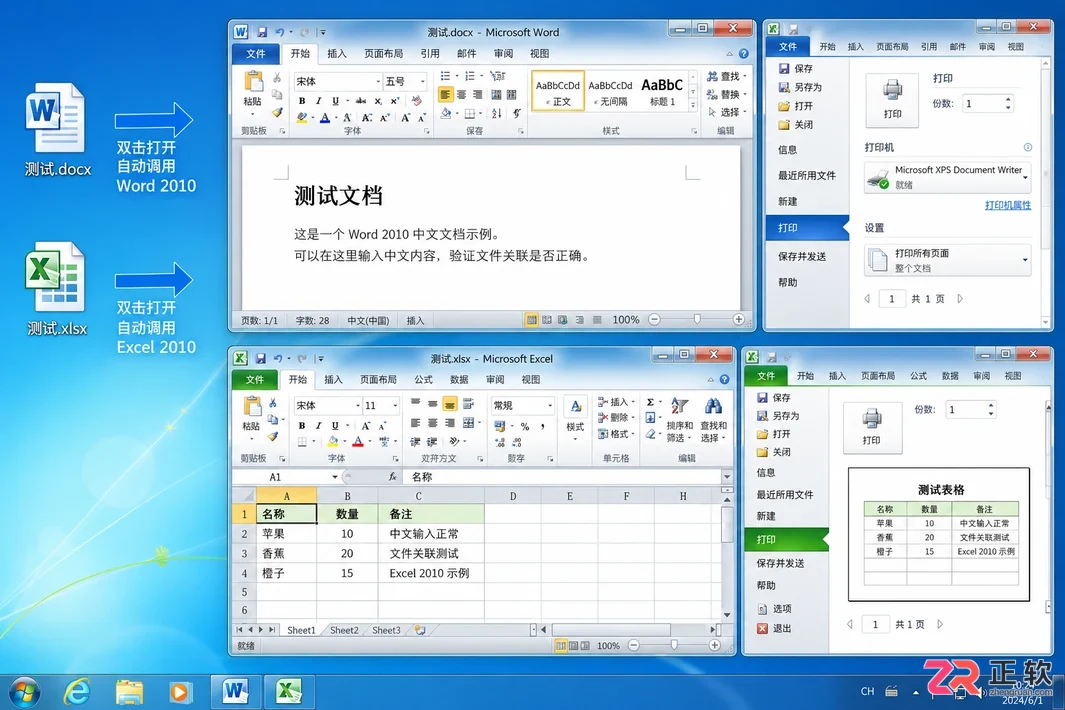This screenshot has width=1065, height=710.
Task: Click 选项 in Excel backstage menu
Action: click(775, 609)
